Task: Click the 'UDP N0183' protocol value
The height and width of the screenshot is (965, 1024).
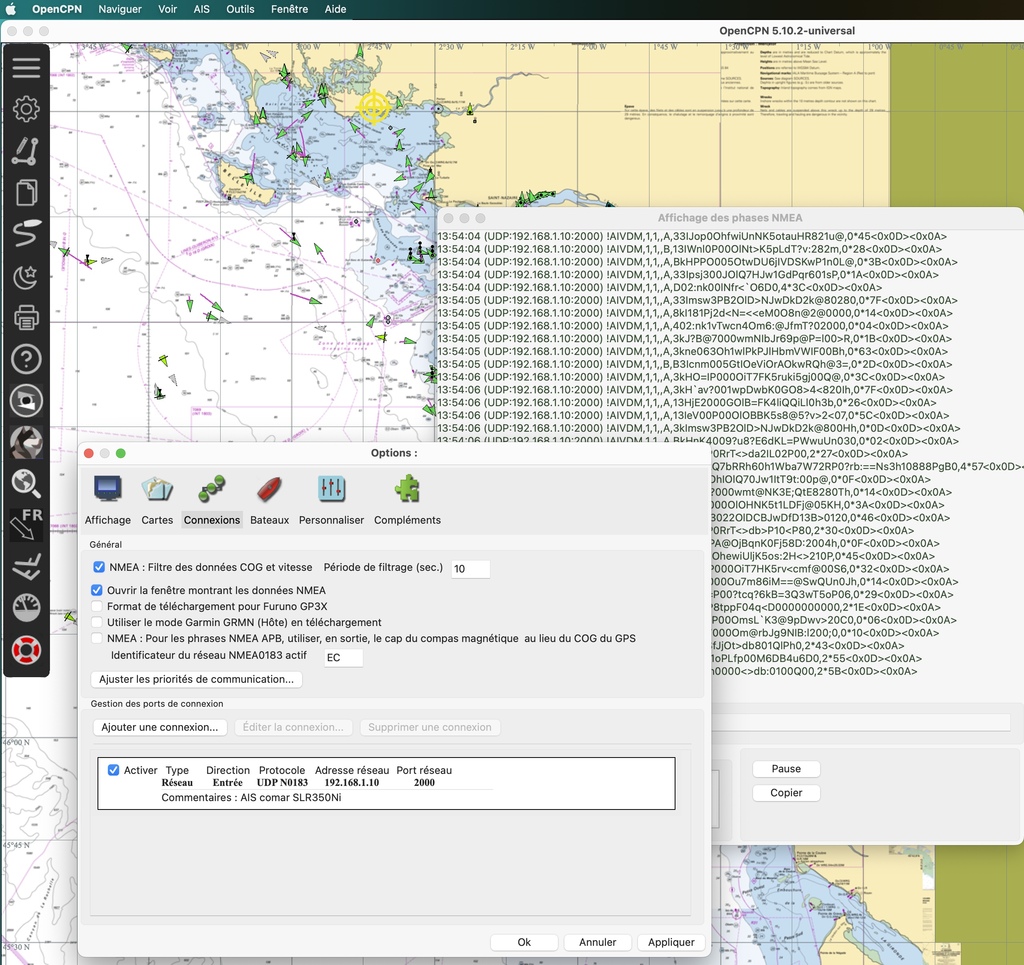Action: [282, 782]
